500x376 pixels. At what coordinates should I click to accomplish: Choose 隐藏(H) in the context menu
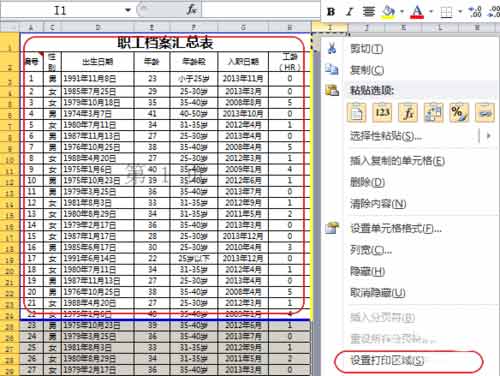[367, 271]
